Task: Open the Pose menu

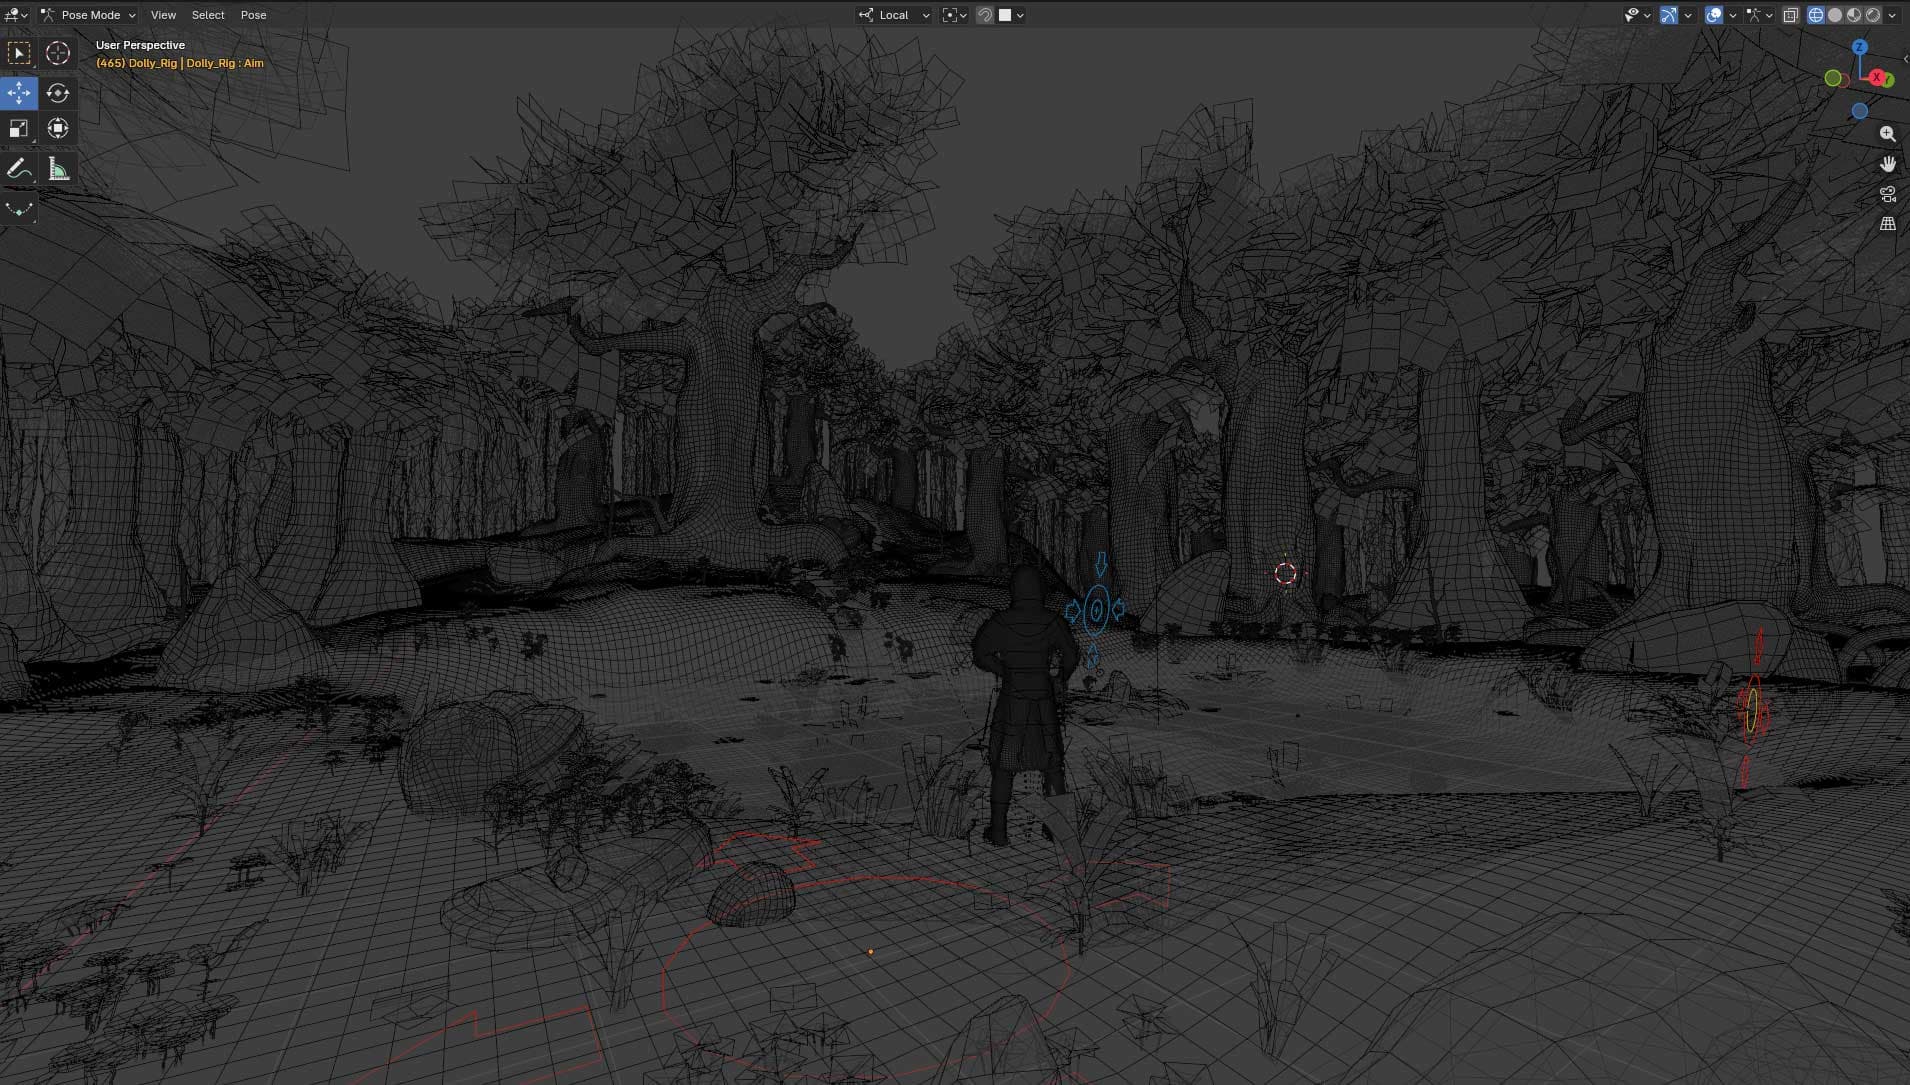Action: point(254,15)
